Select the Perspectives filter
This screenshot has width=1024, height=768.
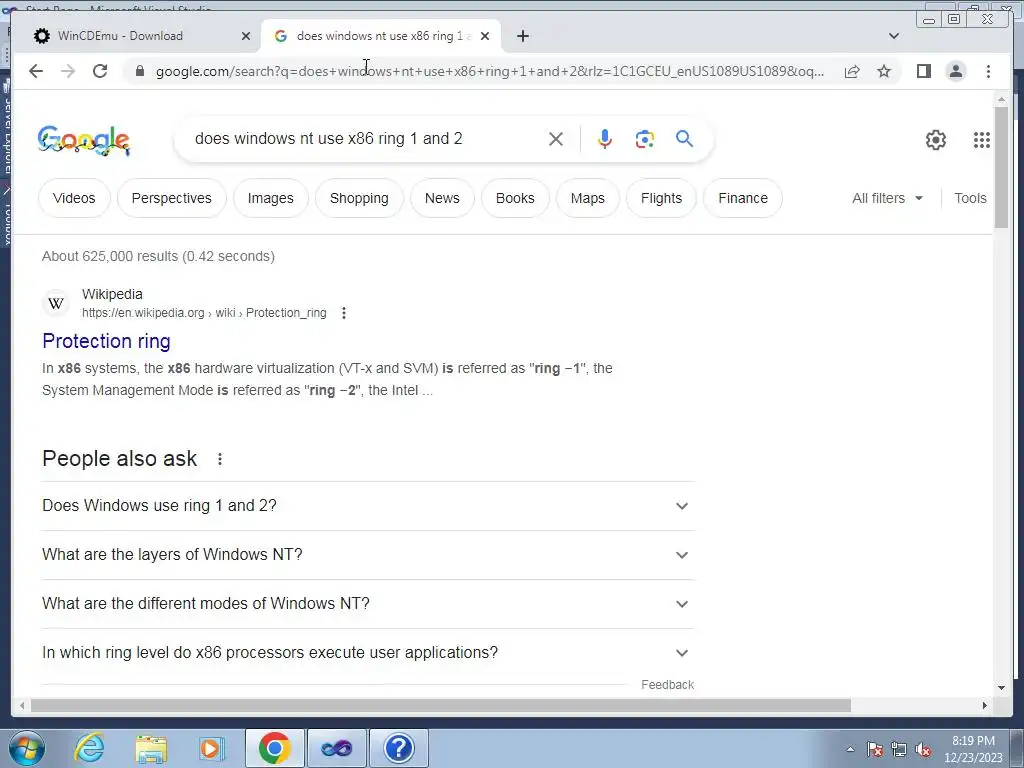[172, 198]
